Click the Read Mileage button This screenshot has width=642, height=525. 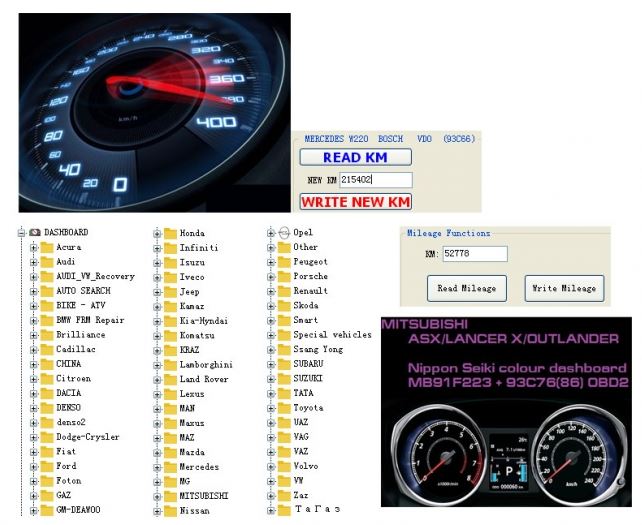click(x=467, y=288)
